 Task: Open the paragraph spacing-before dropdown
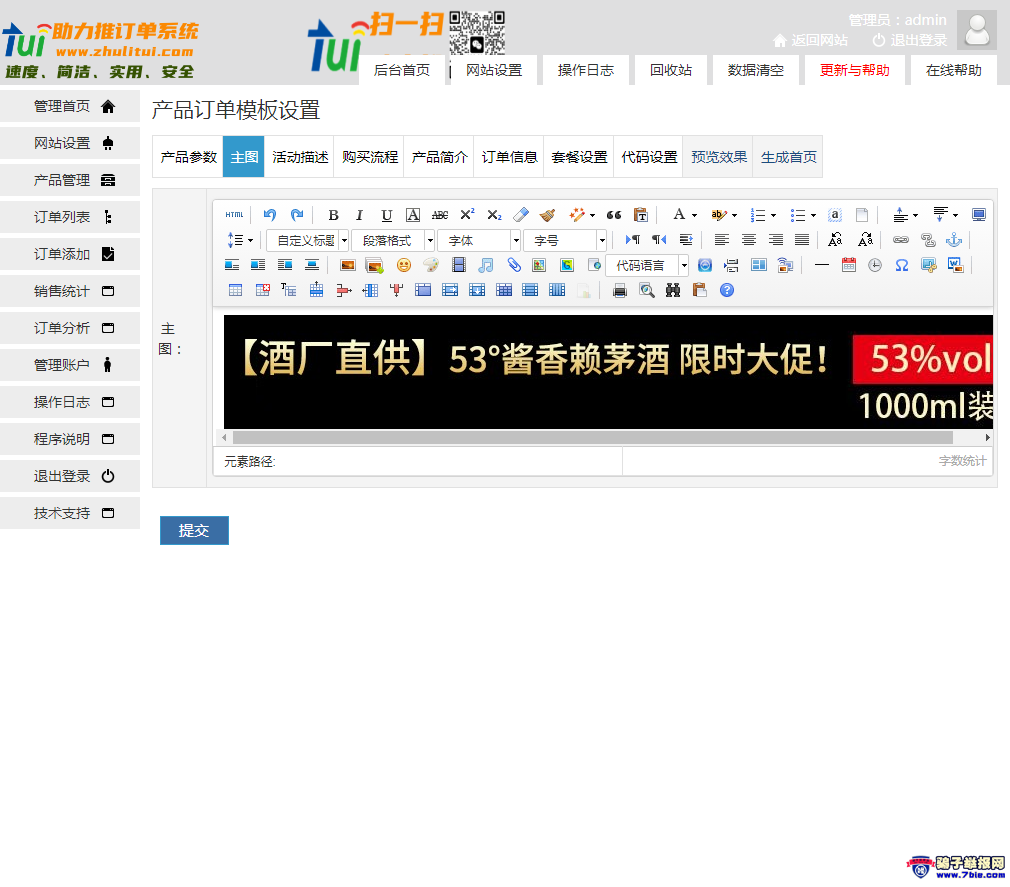click(x=906, y=215)
